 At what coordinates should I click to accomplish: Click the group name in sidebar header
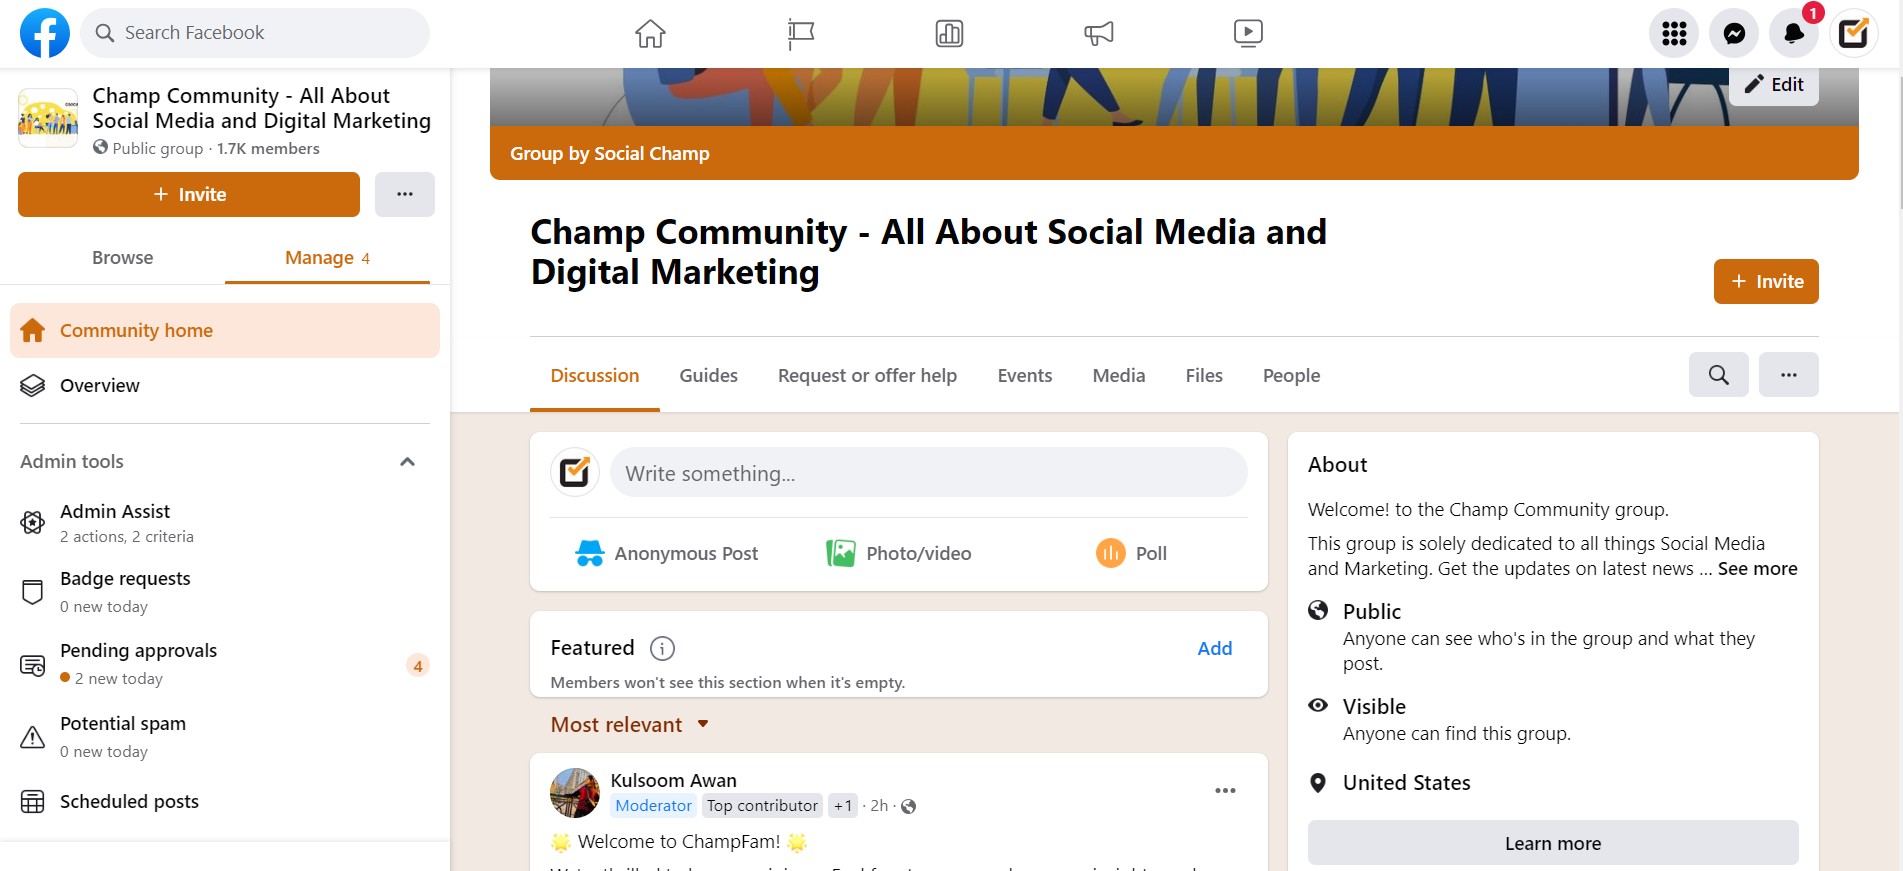pyautogui.click(x=262, y=108)
